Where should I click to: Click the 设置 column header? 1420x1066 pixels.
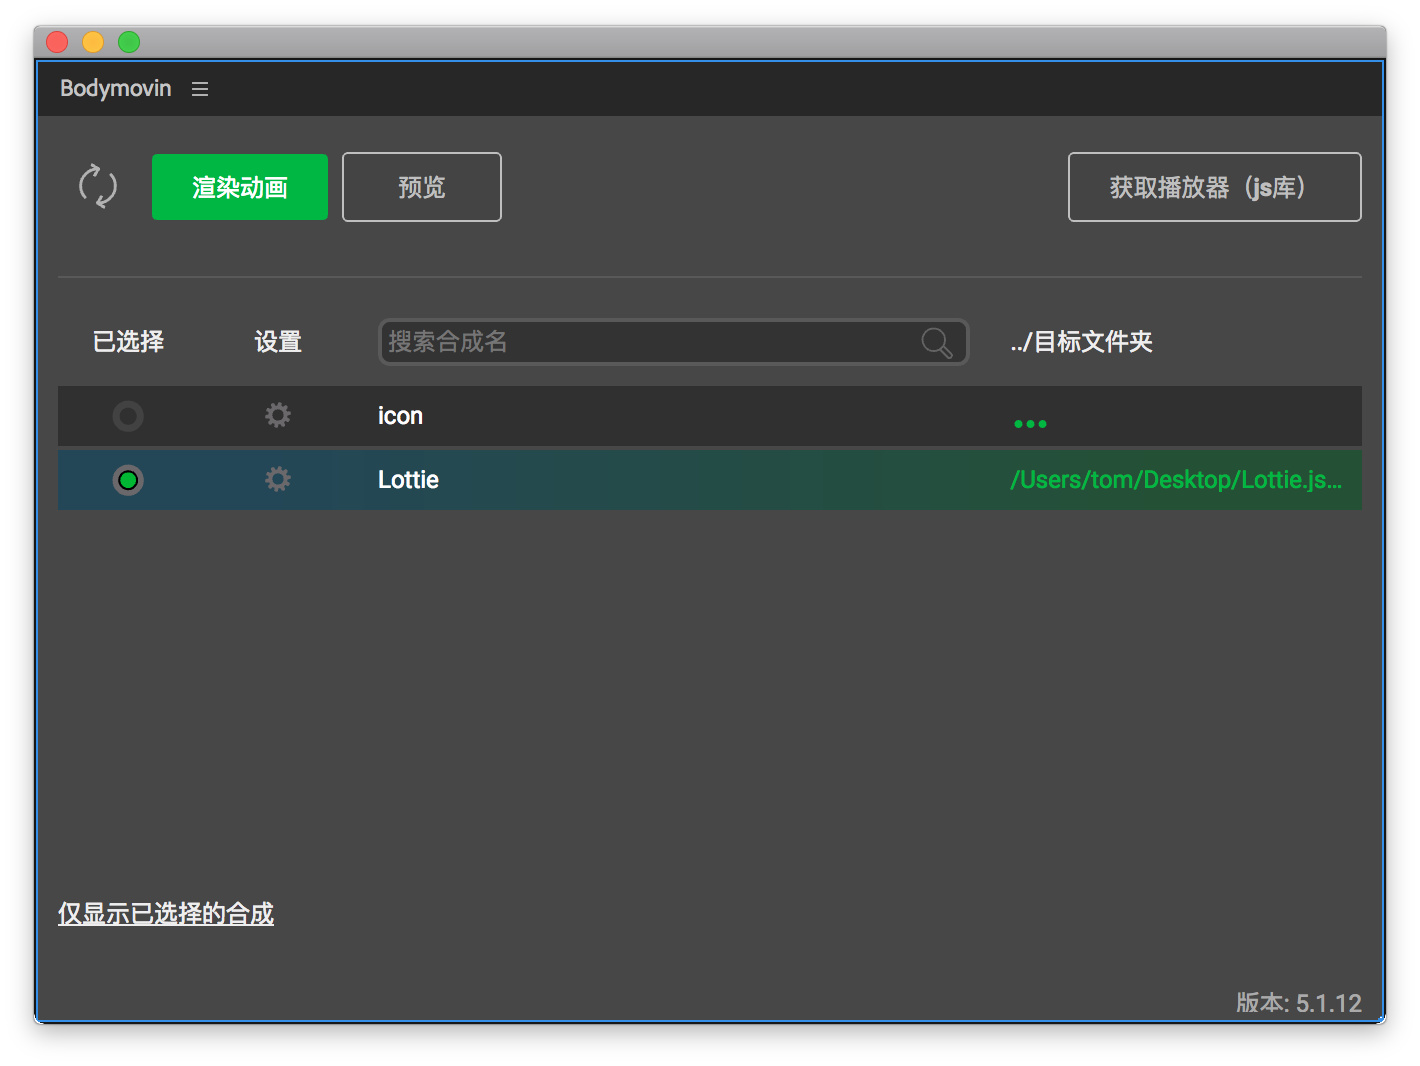pos(278,342)
